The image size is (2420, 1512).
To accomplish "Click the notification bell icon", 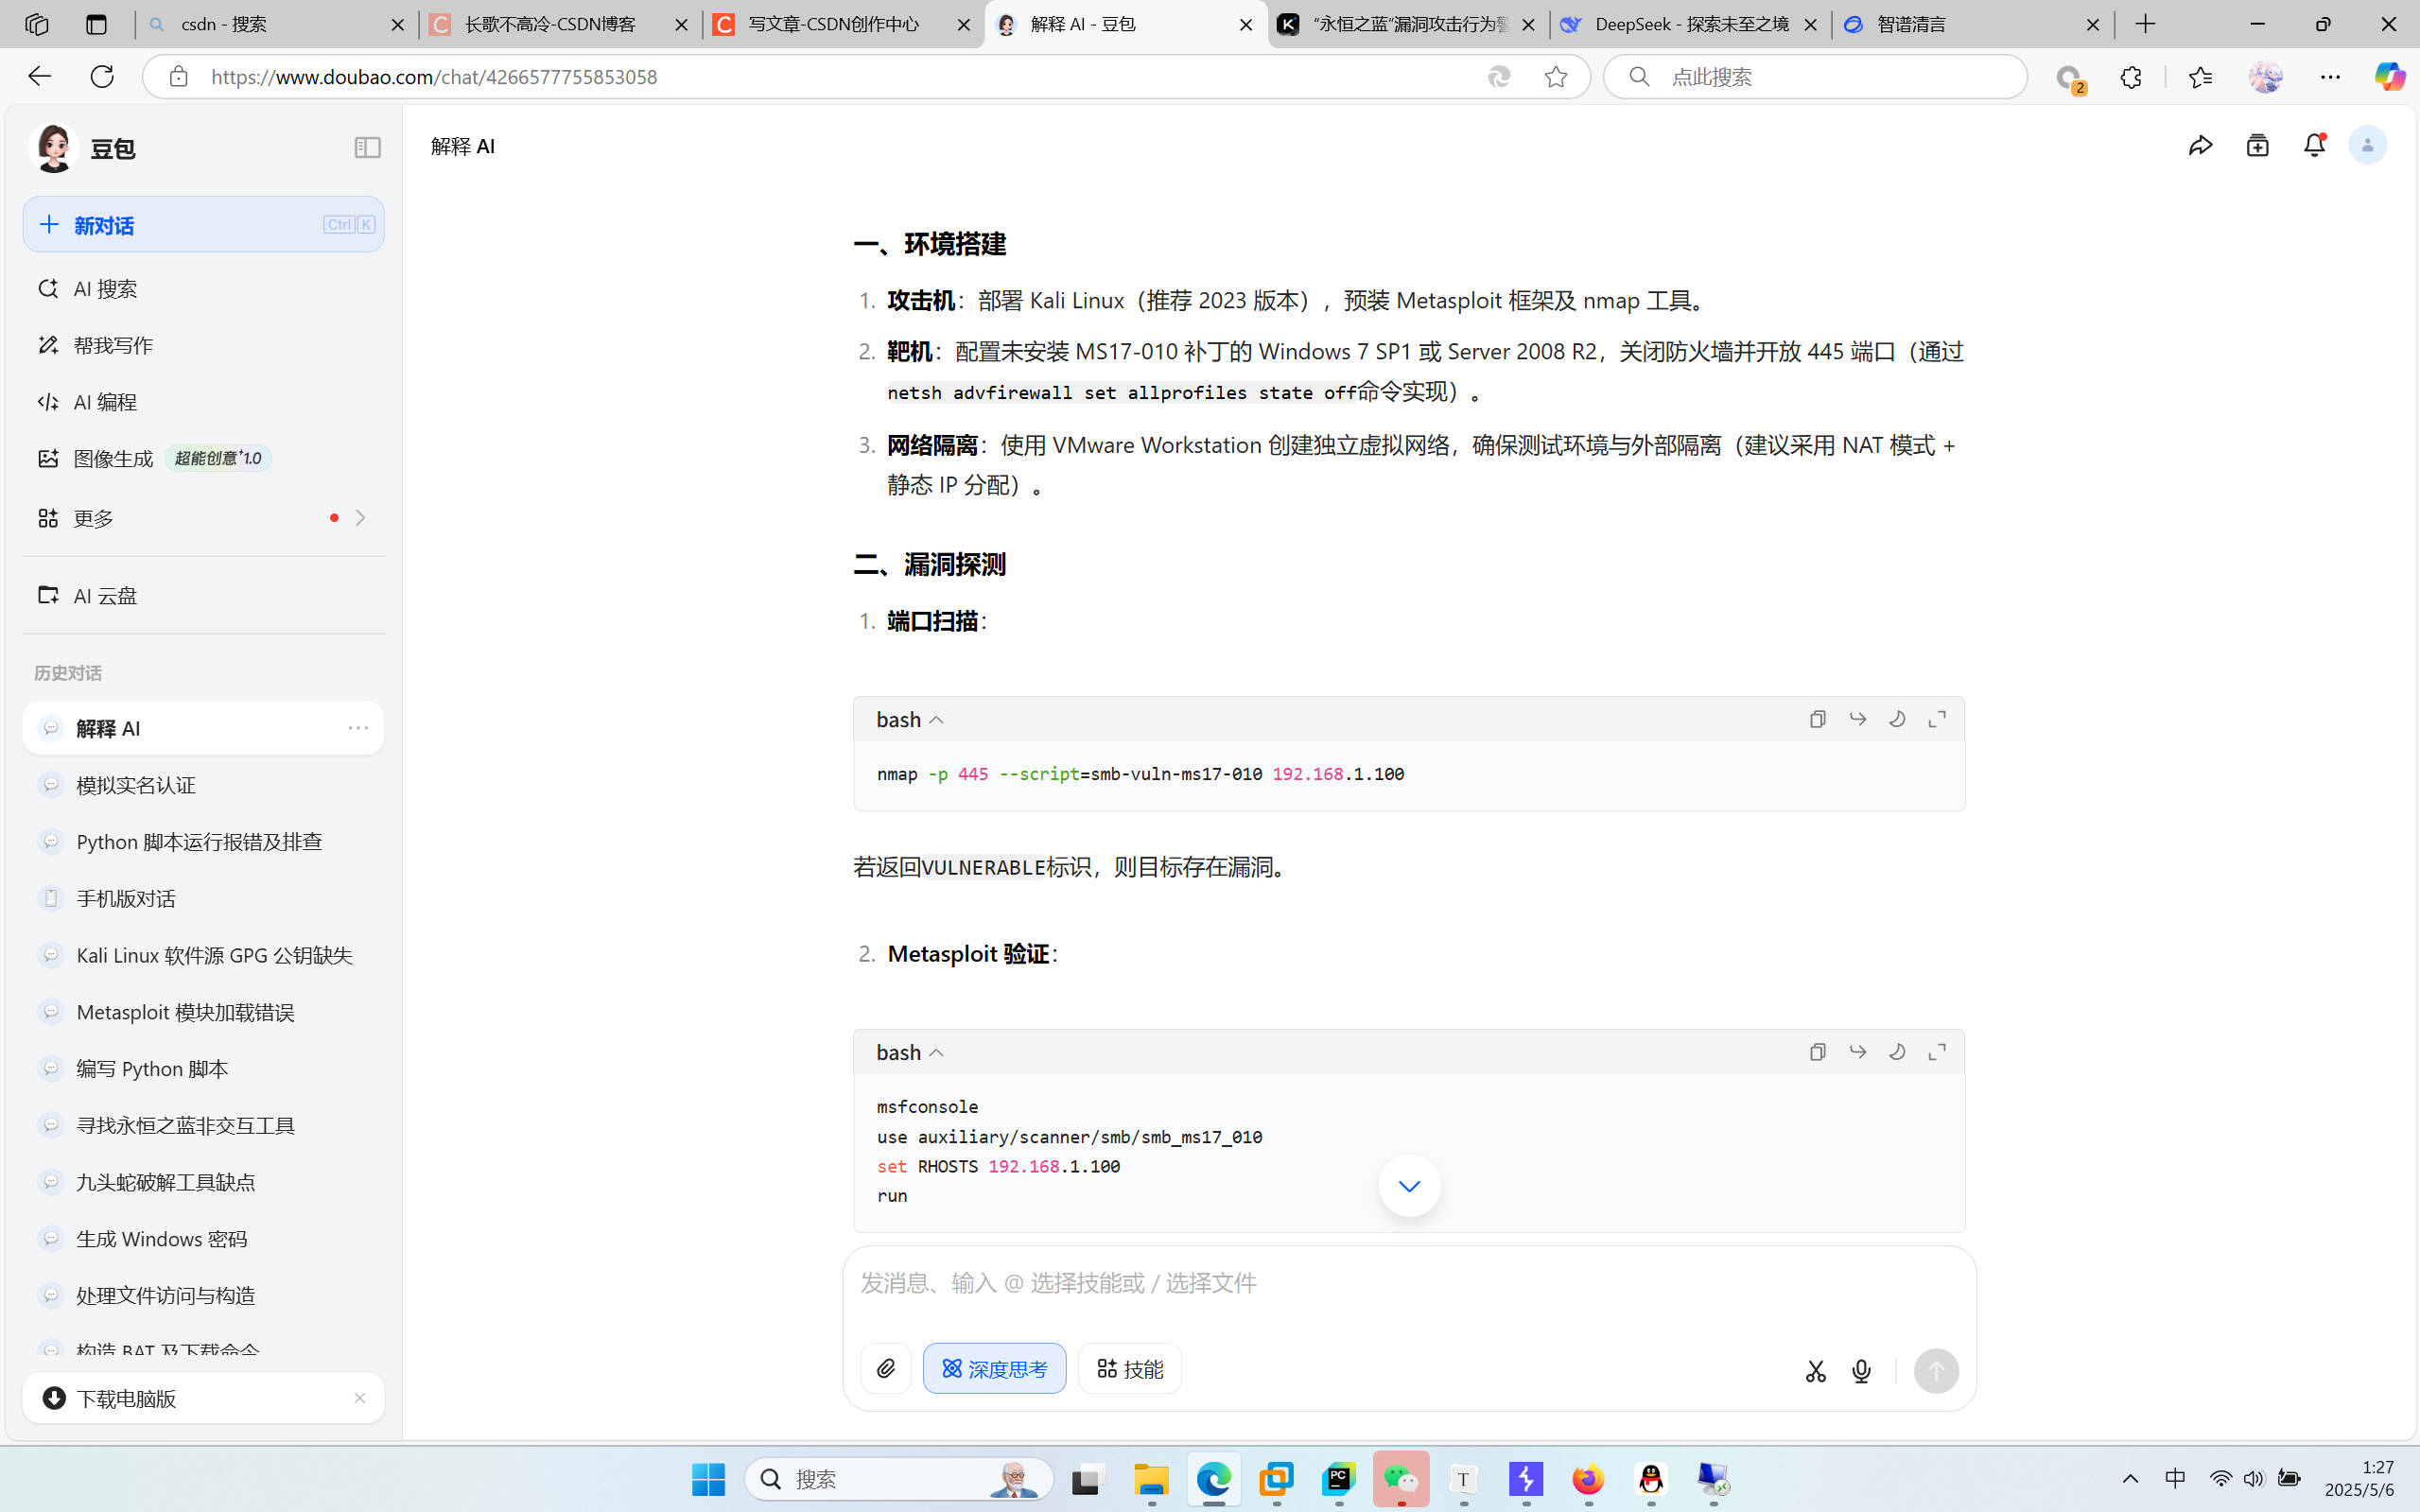I will (x=2314, y=146).
